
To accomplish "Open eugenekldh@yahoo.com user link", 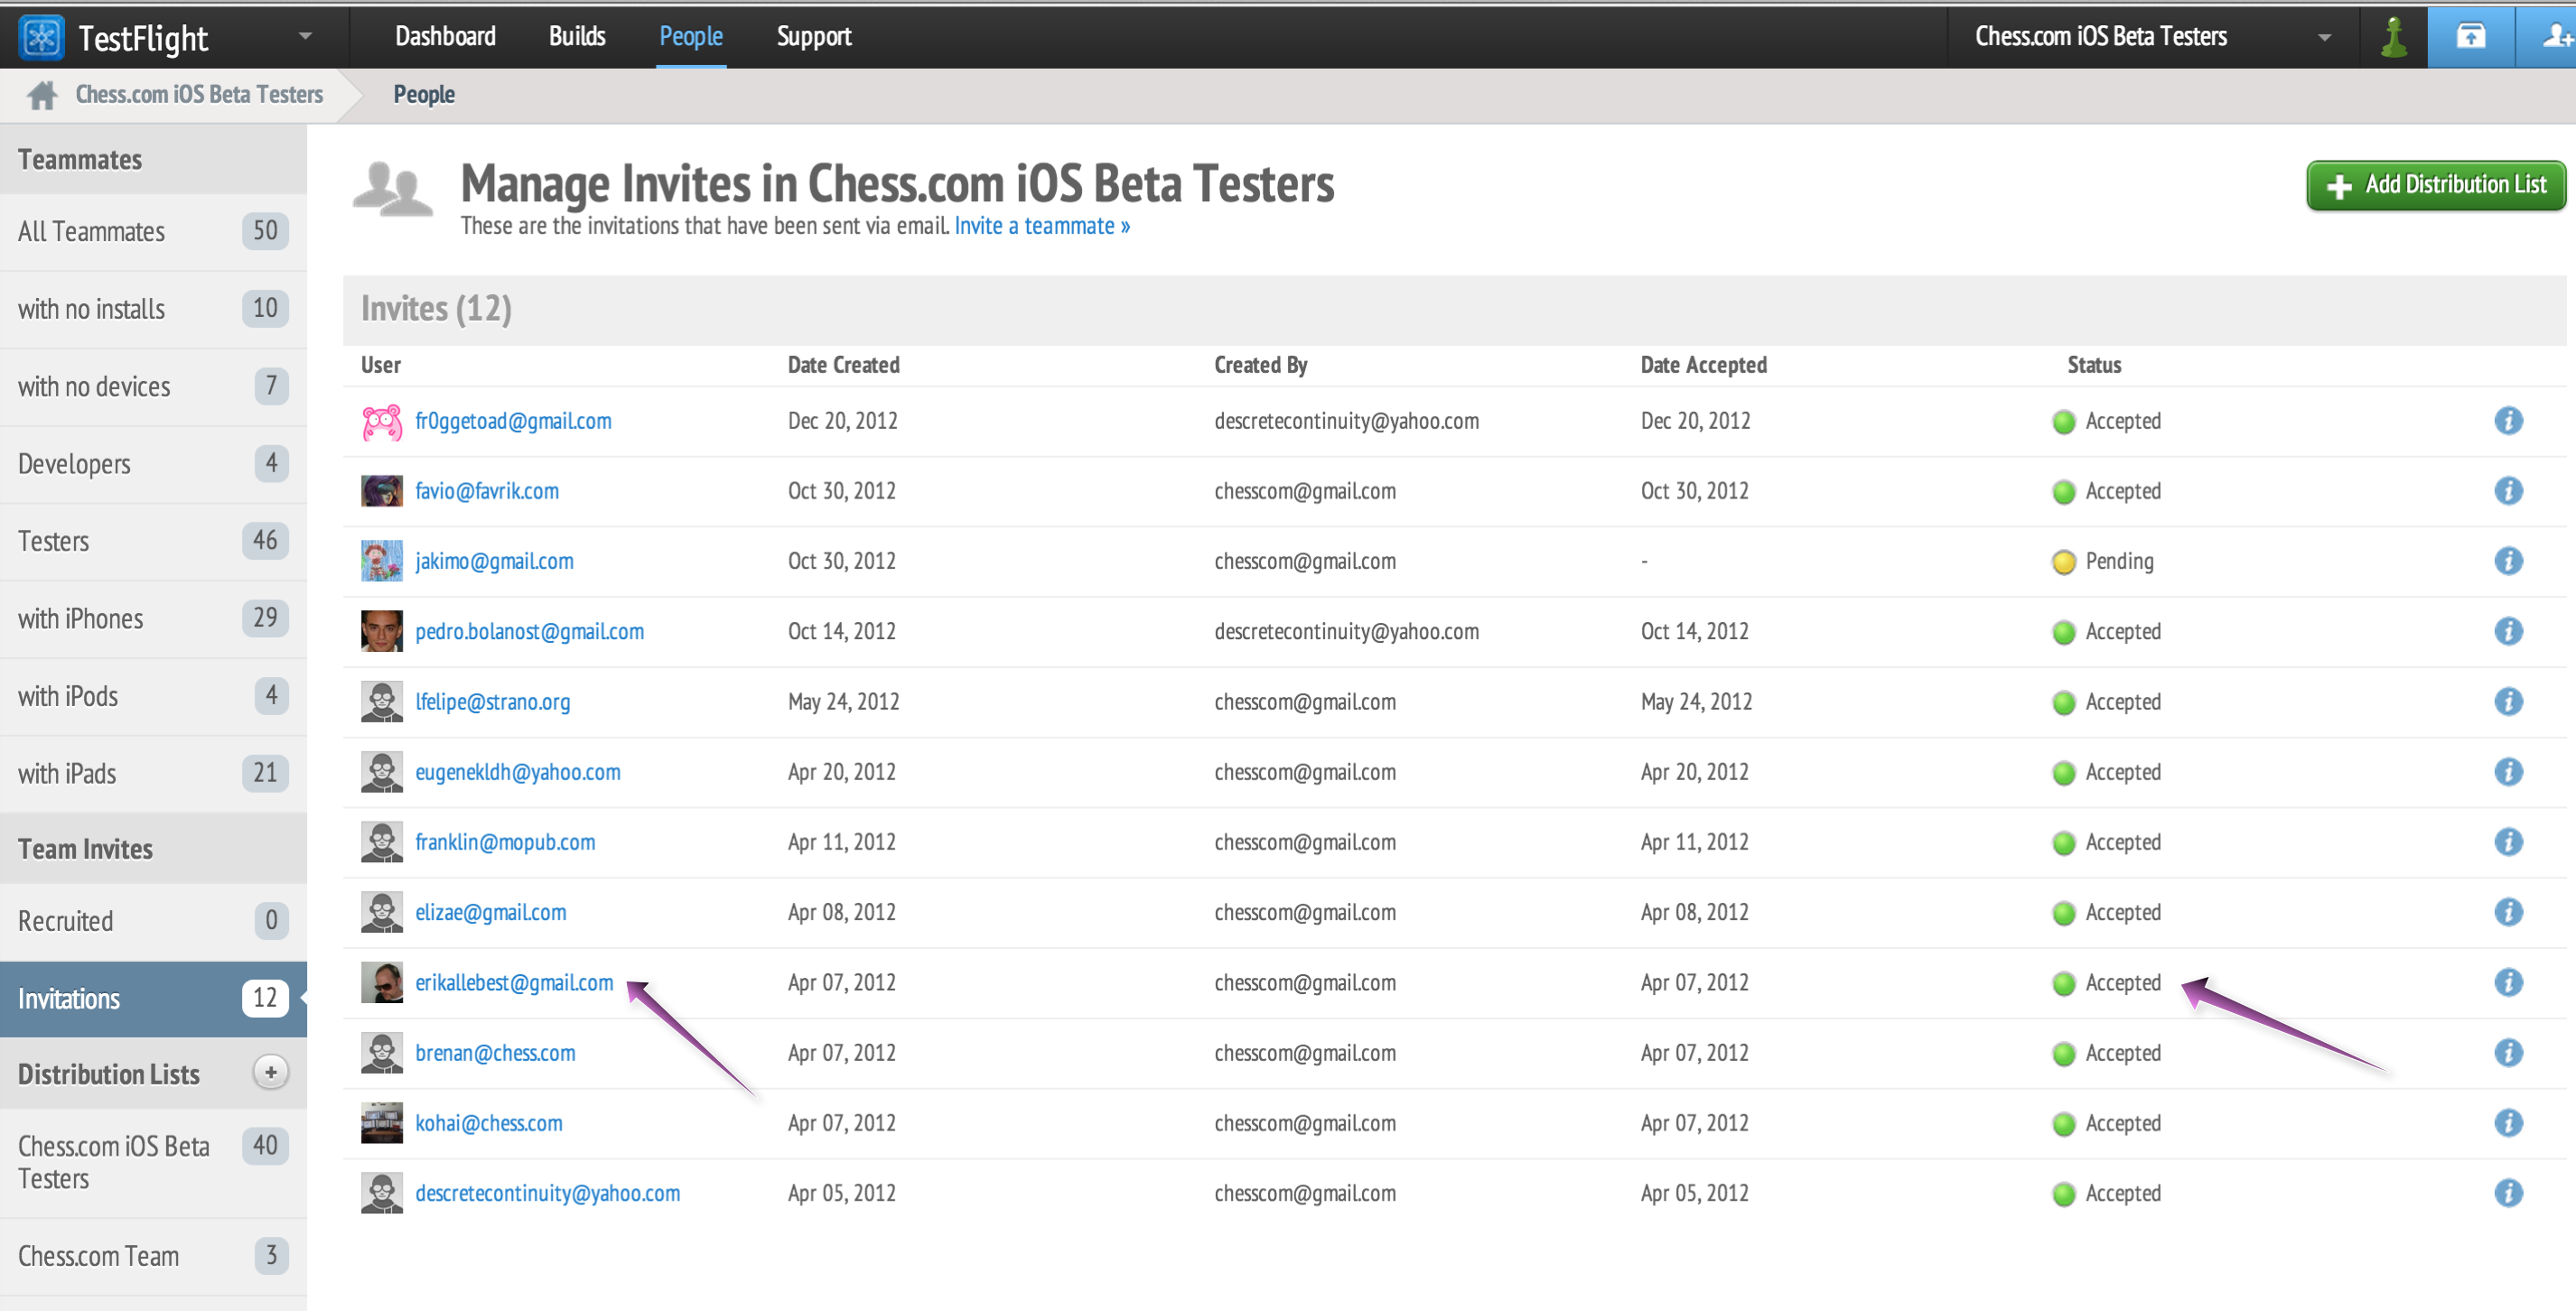I will tap(517, 772).
